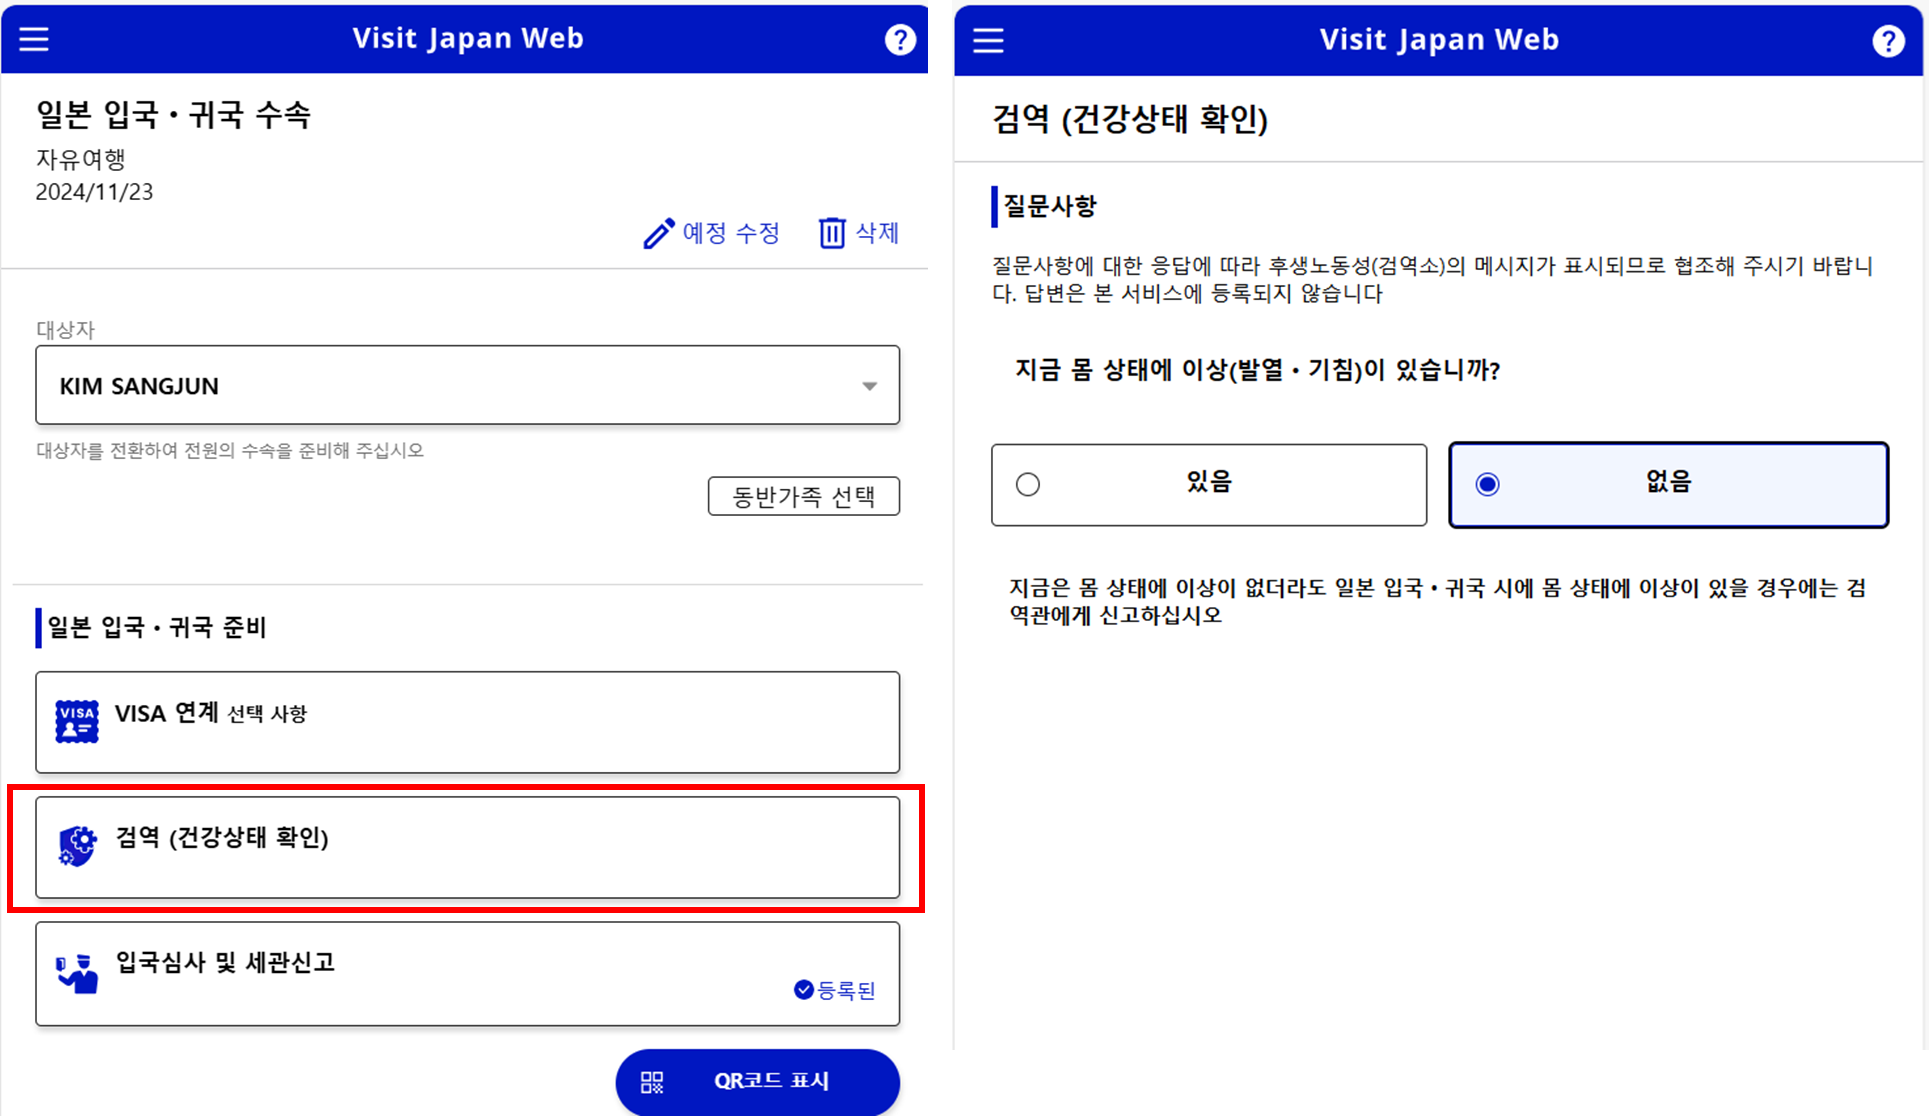
Task: Open the 검역 (건강상태 확인) section
Action: point(467,846)
